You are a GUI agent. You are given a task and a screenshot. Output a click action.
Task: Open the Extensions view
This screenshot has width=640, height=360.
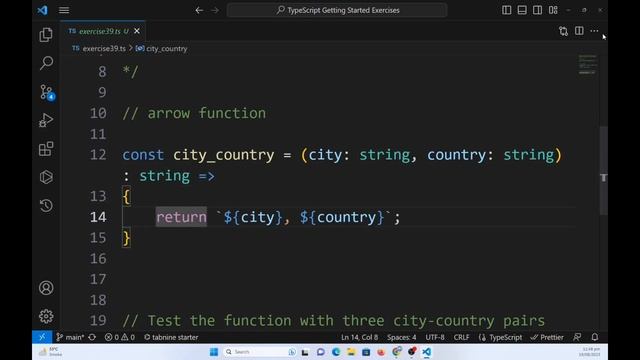(x=46, y=149)
